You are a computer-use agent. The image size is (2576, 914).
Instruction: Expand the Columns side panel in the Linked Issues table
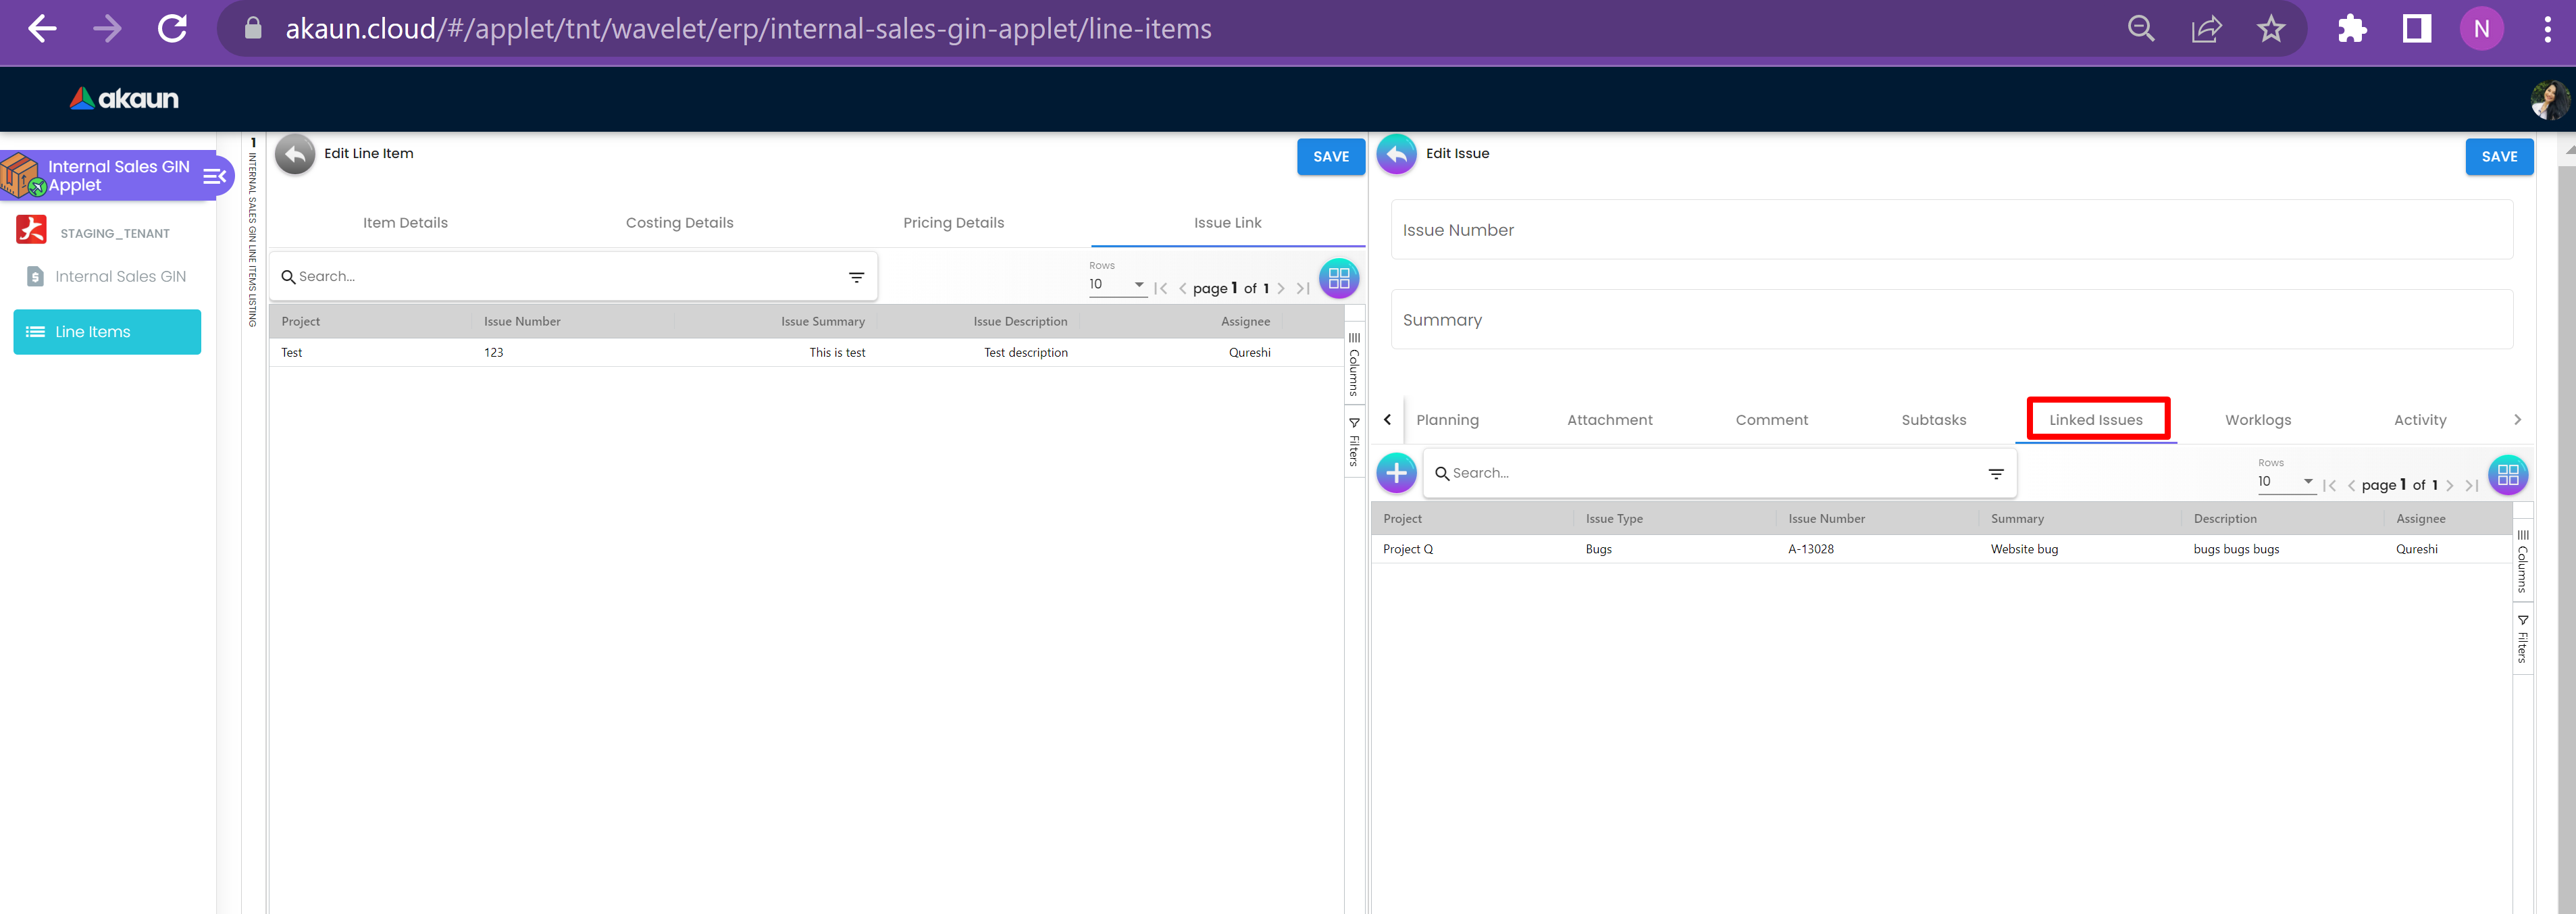[2522, 562]
